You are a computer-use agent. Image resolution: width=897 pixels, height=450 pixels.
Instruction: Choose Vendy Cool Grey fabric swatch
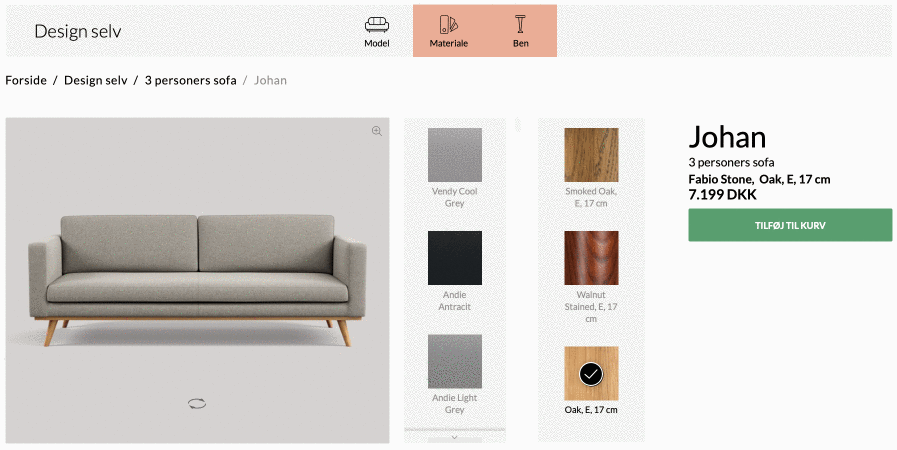tap(455, 155)
